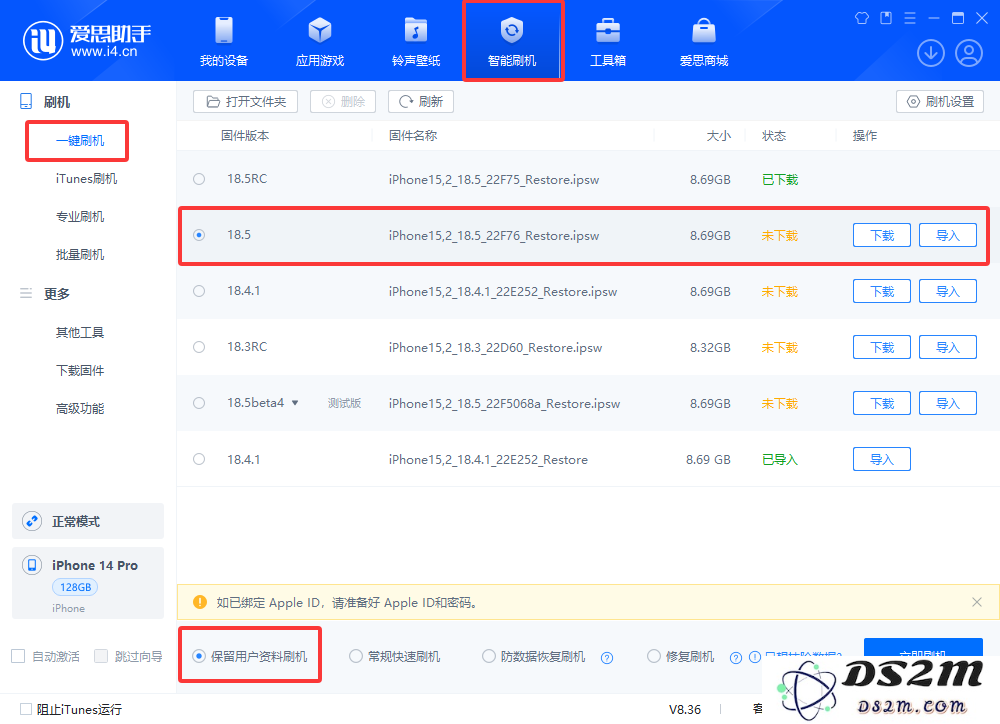Viewport: 1000px width, 724px height.
Task: Select the 18.5 firmware radio button
Action: tap(199, 235)
